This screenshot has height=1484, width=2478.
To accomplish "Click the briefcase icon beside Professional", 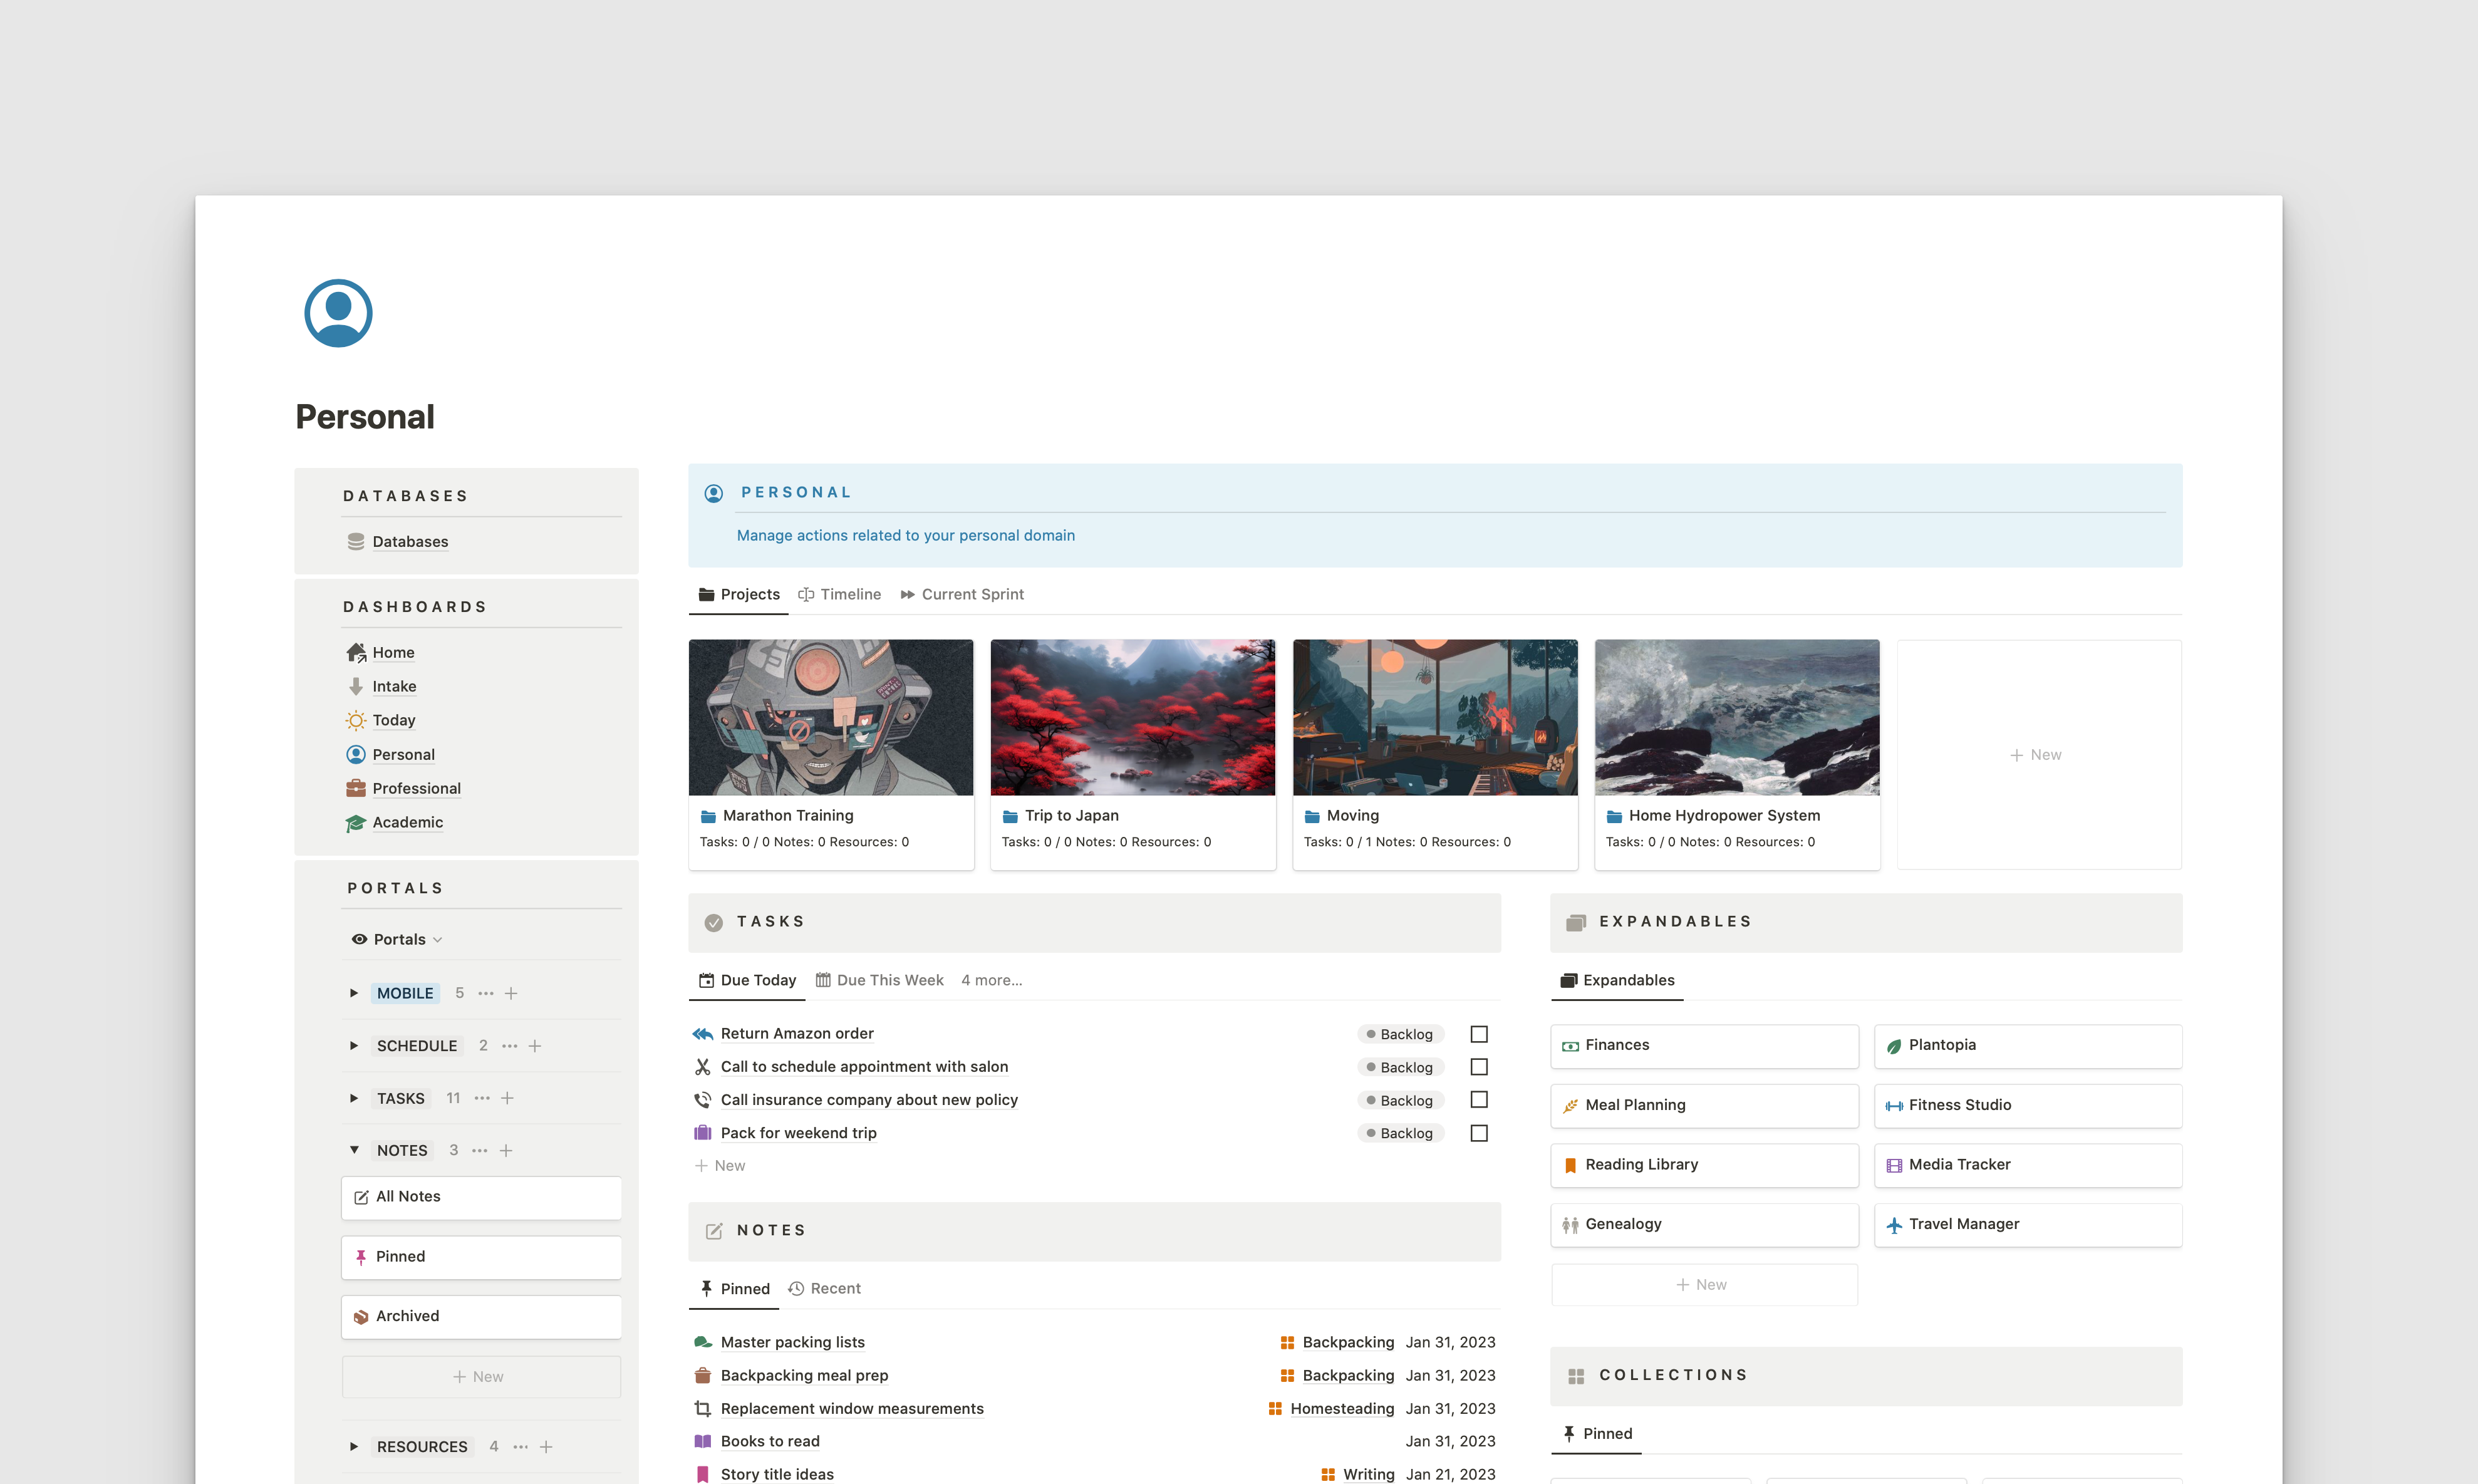I will tap(355, 788).
